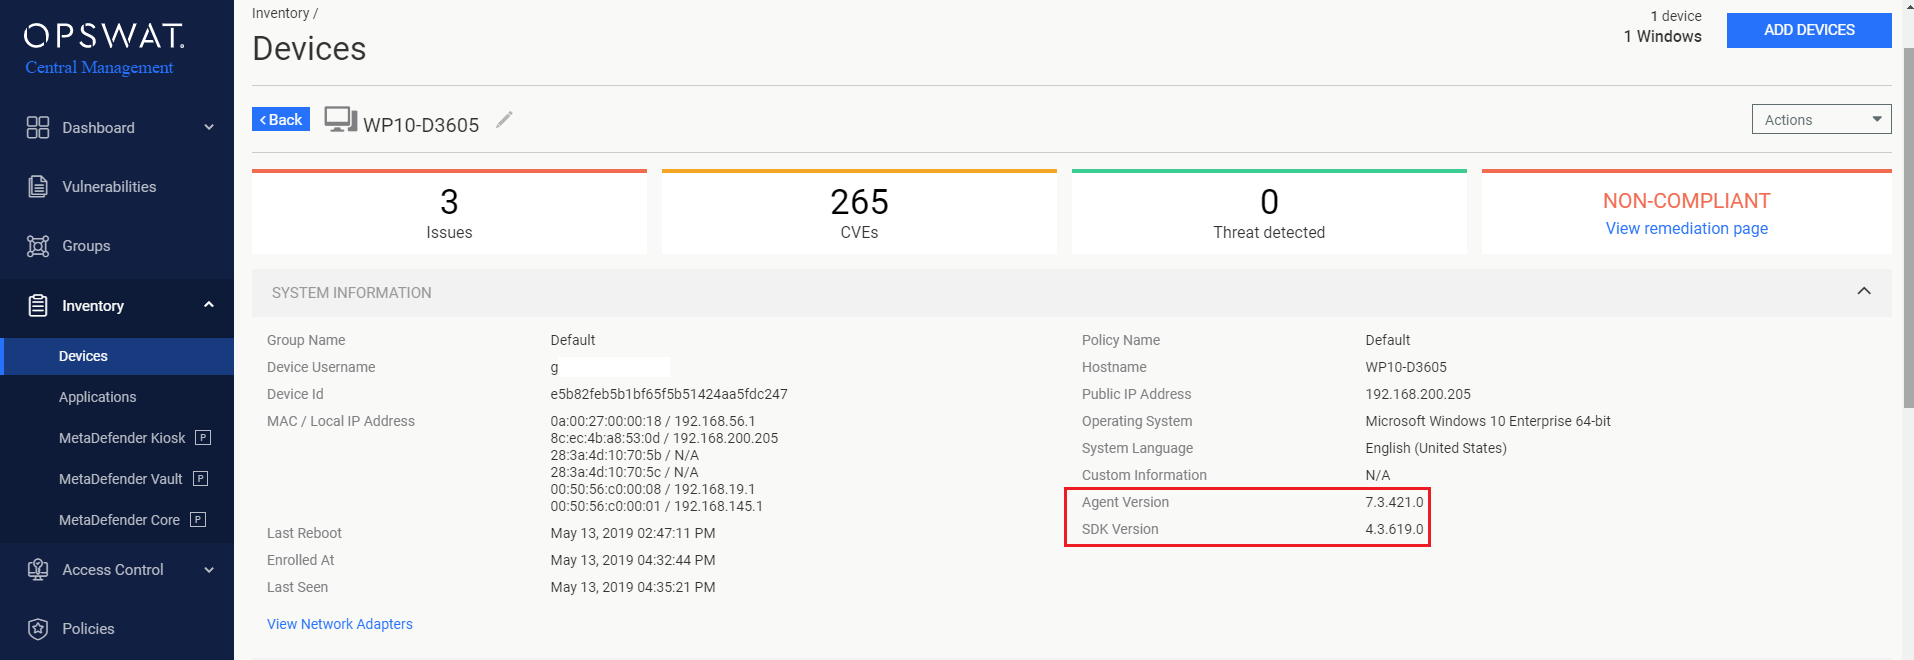Expand the Dashboard menu chevron

coord(209,127)
